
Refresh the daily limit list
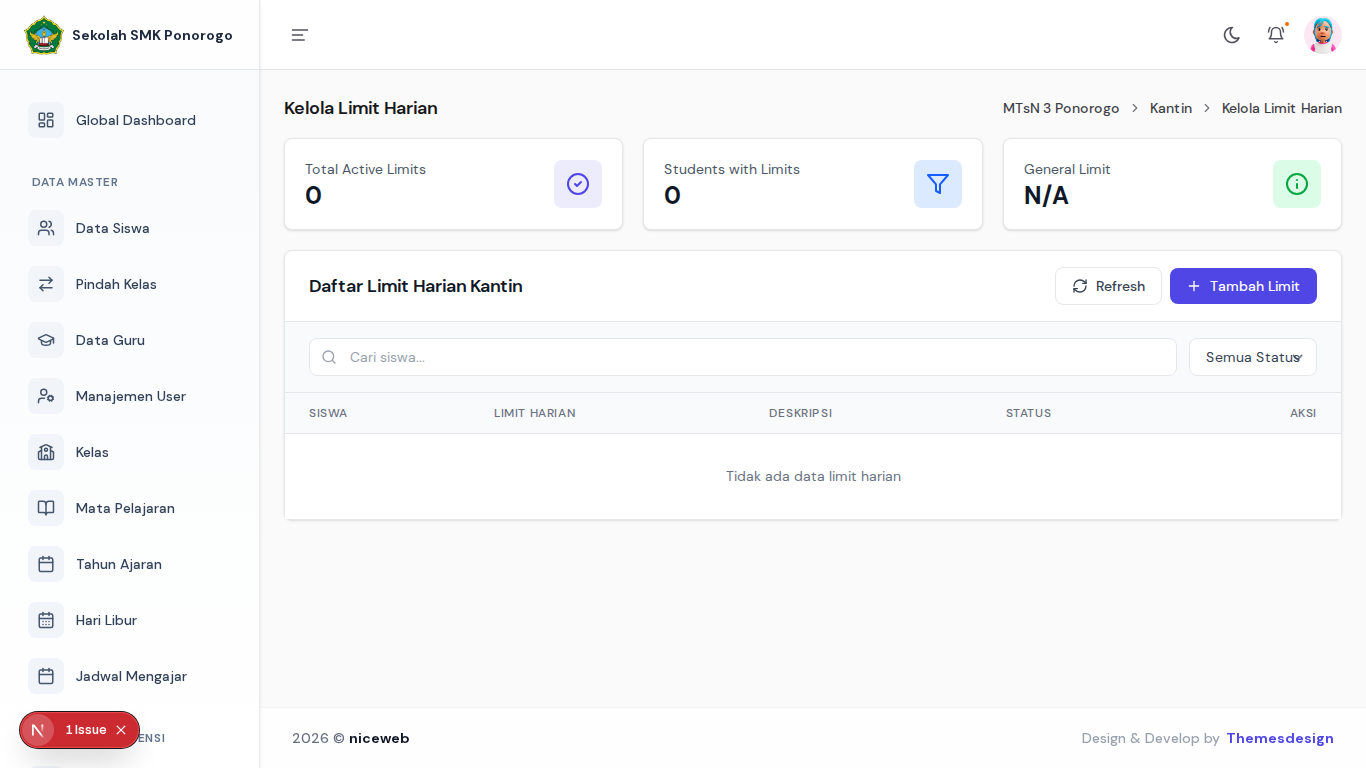click(1108, 286)
